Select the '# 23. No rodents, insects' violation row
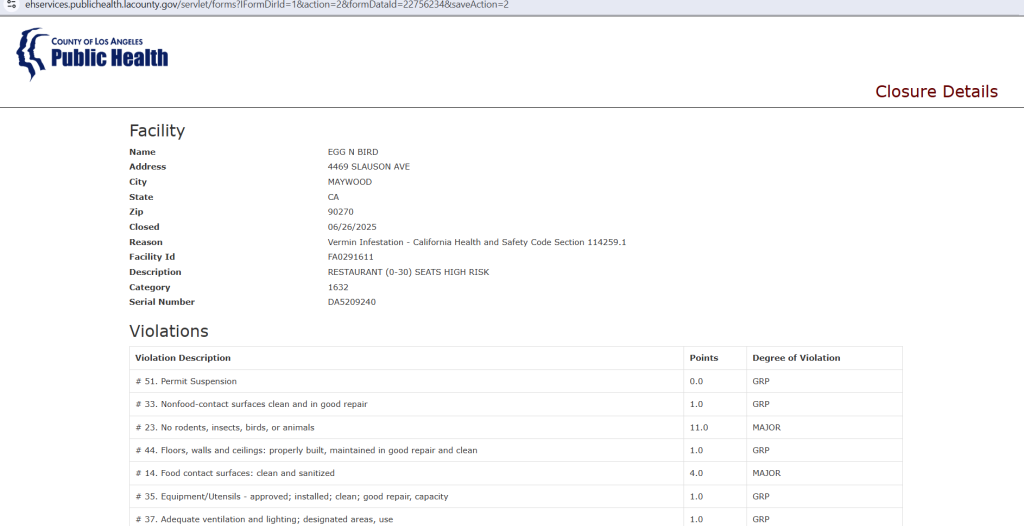This screenshot has height=526, width=1024. 516,427
